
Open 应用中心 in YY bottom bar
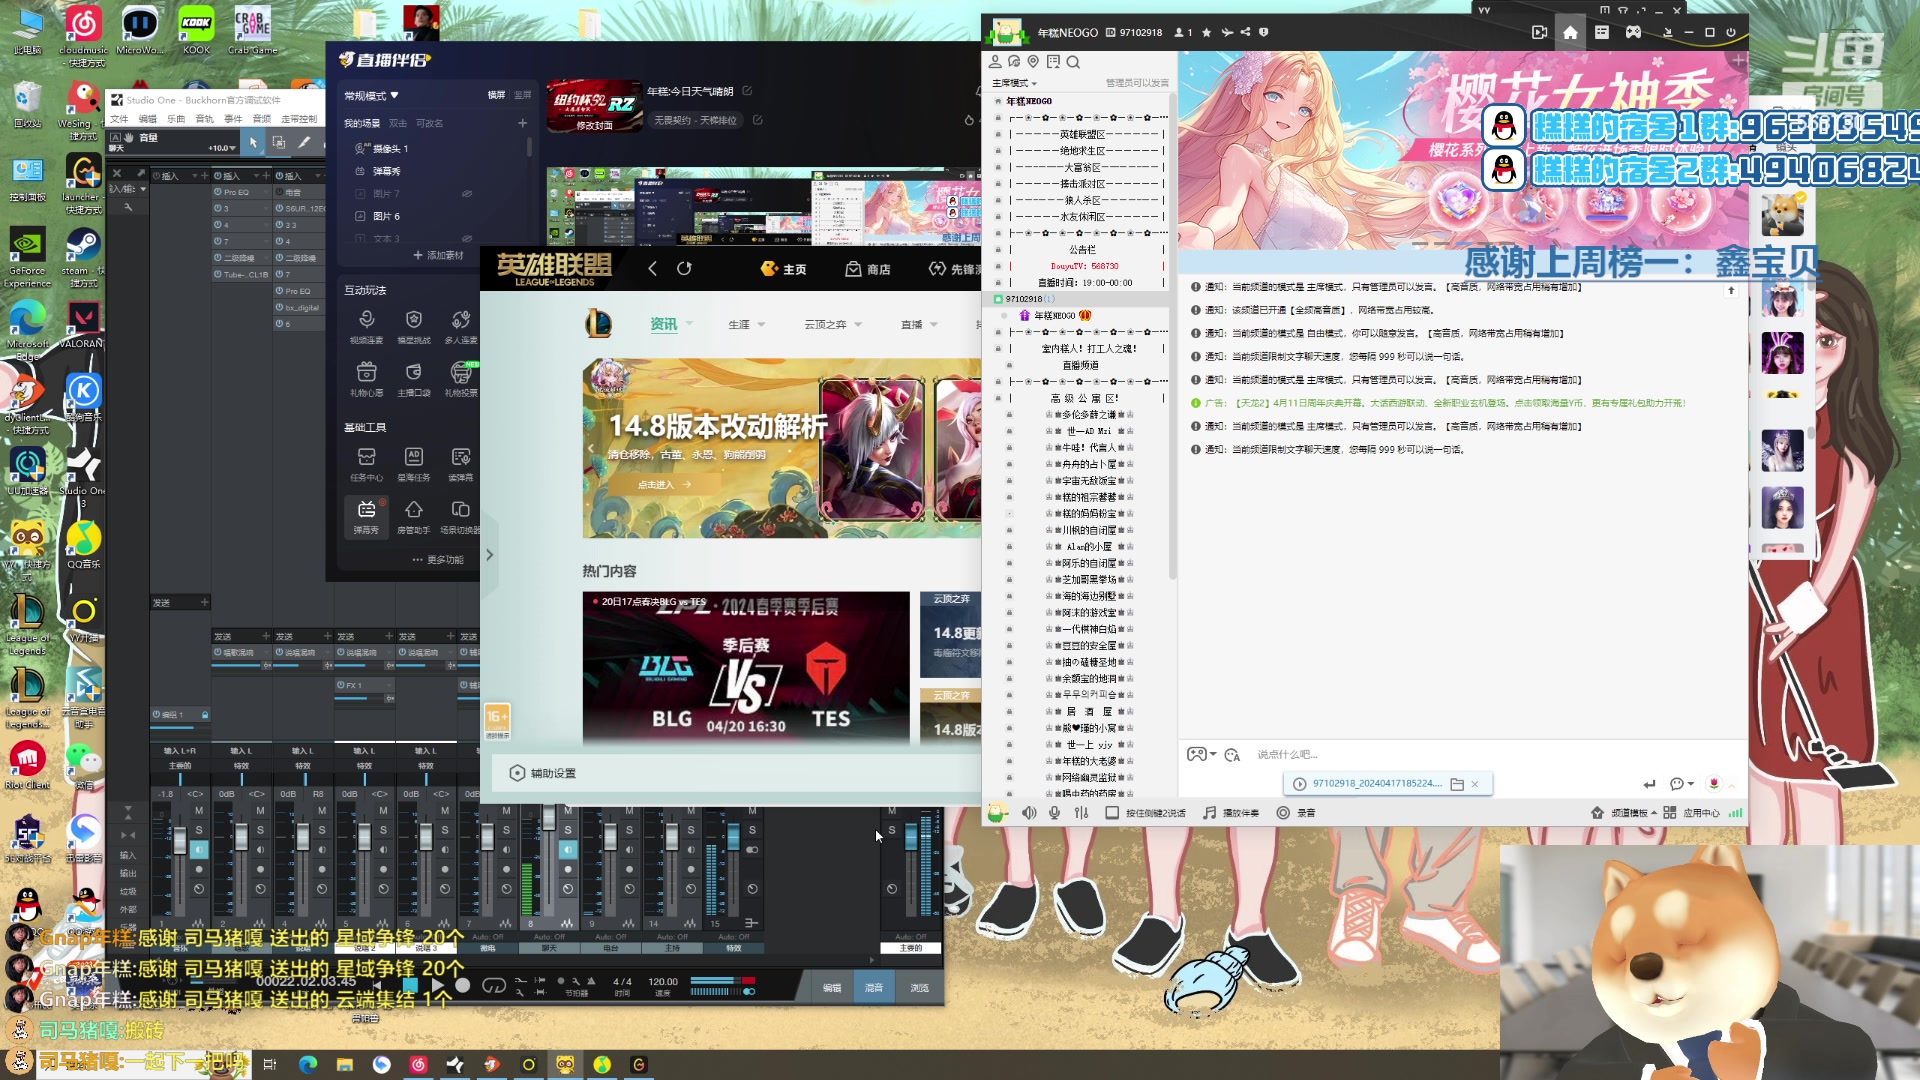(x=1692, y=813)
